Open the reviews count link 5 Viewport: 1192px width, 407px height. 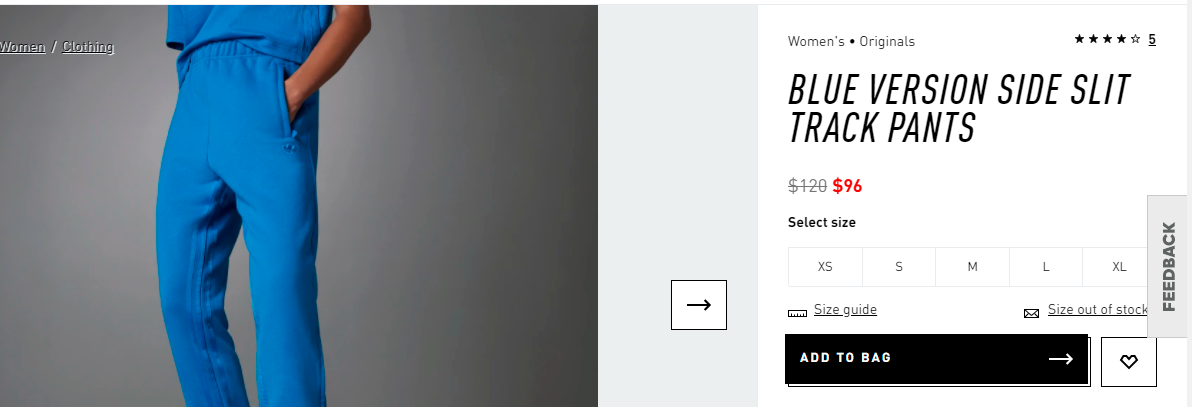tap(1152, 40)
